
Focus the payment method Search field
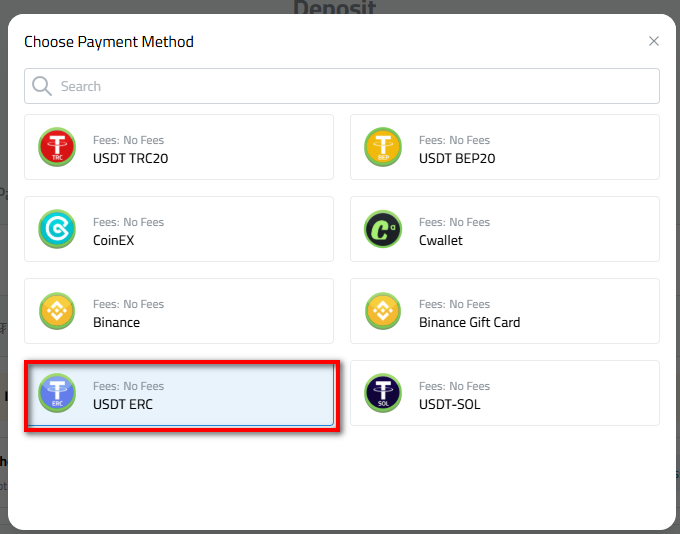350,86
